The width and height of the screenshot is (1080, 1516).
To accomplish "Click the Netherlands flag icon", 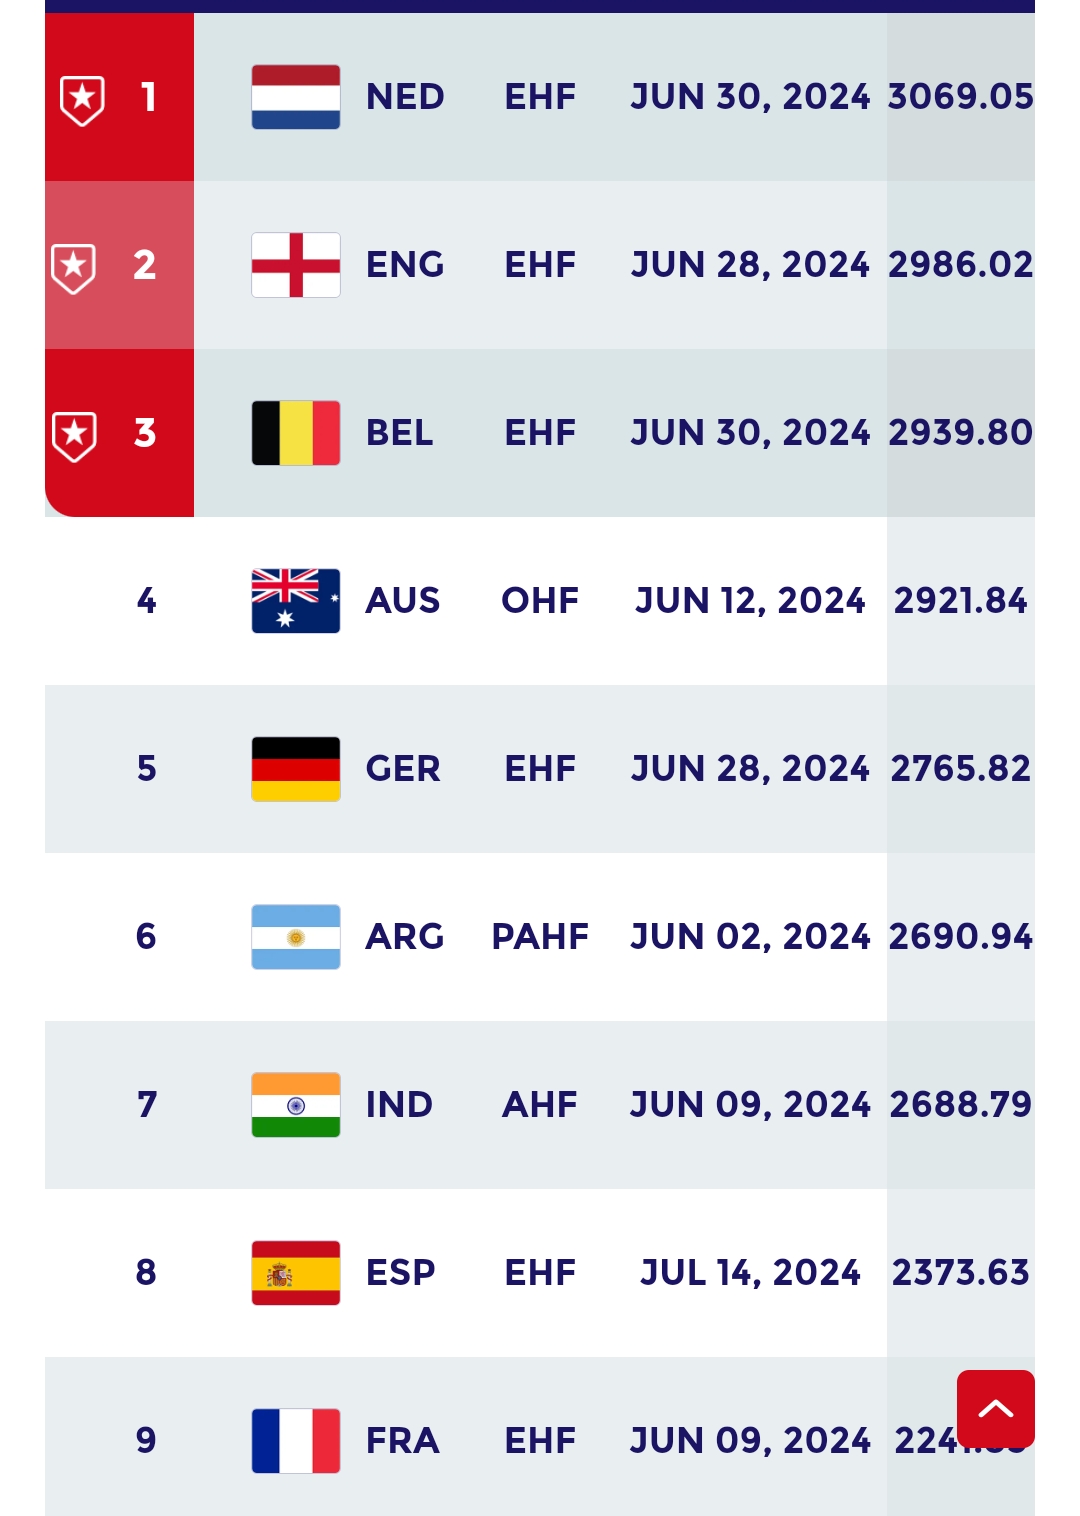I will 295,97.
